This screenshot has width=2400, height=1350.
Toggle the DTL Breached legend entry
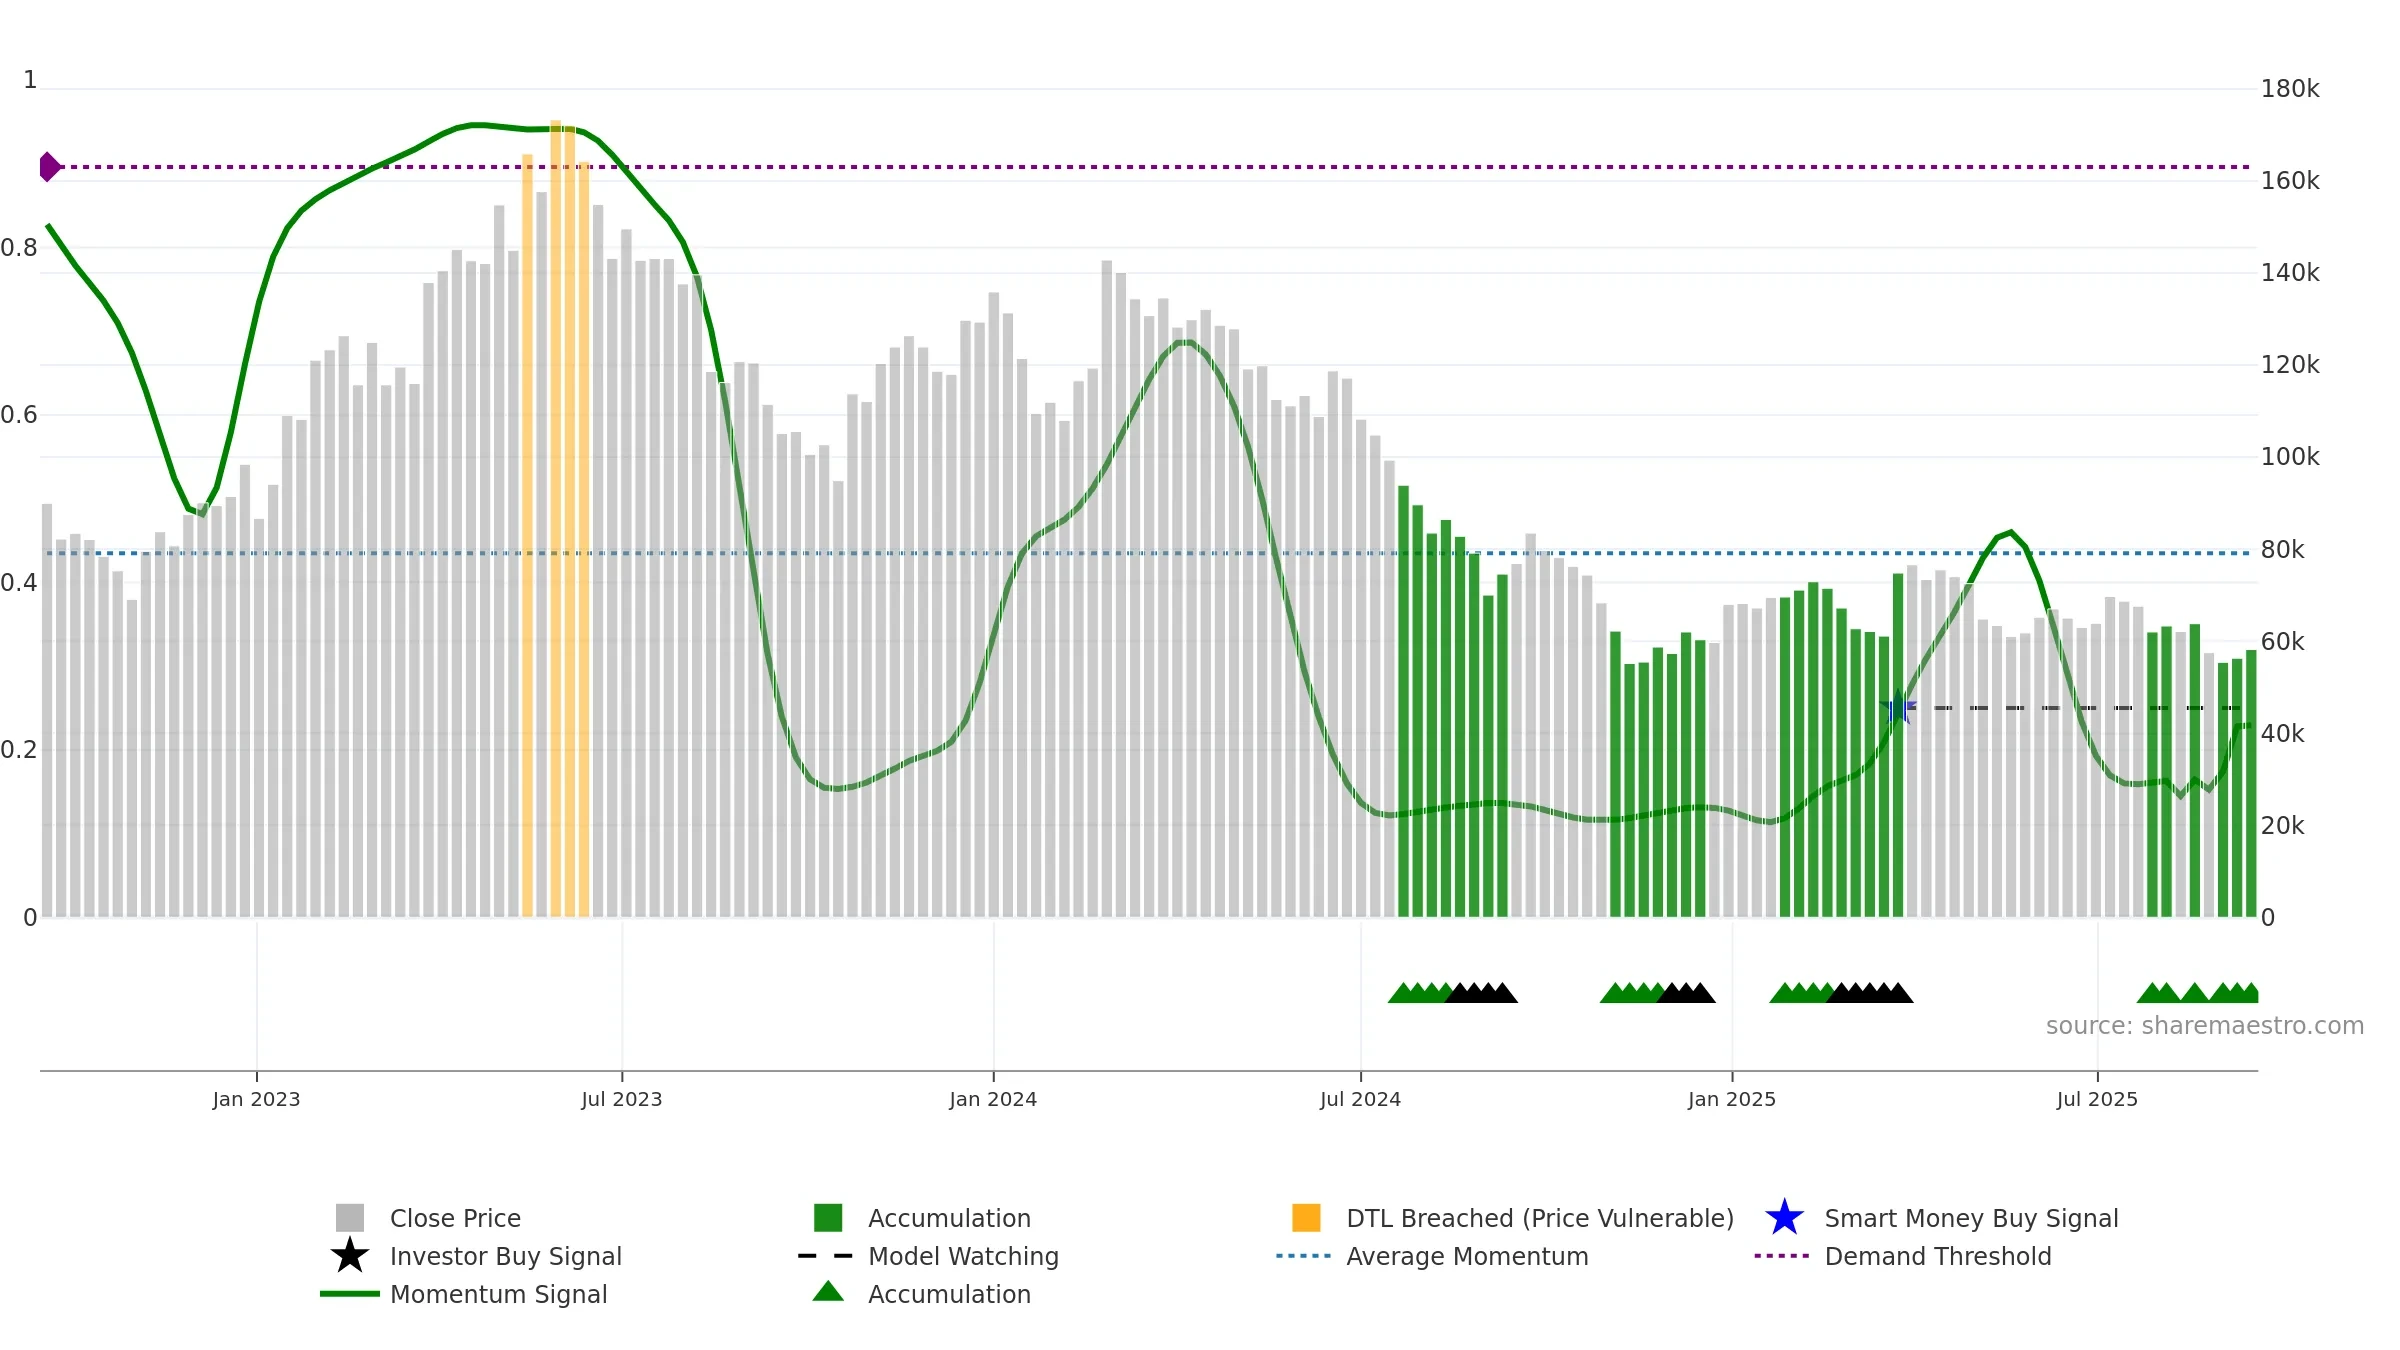tap(1513, 1218)
